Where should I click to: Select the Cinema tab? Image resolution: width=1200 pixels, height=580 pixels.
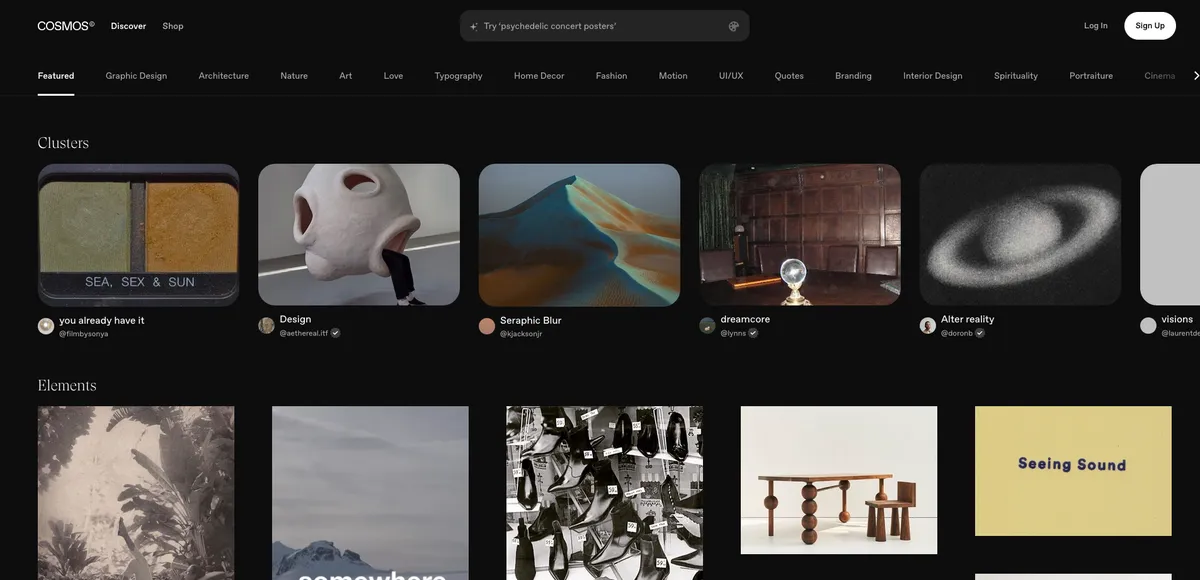(x=1160, y=76)
